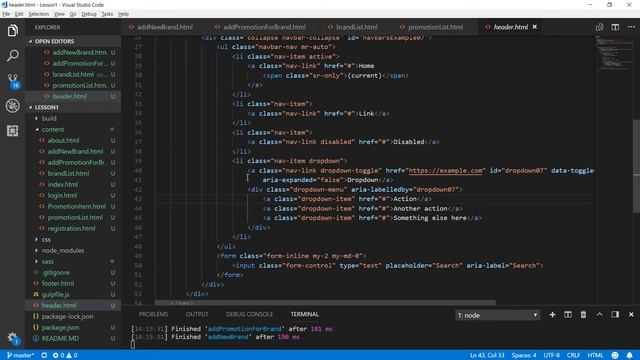Viewport: 640px width, 360px height.
Task: Open the Edit menu
Action: [x=19, y=14]
